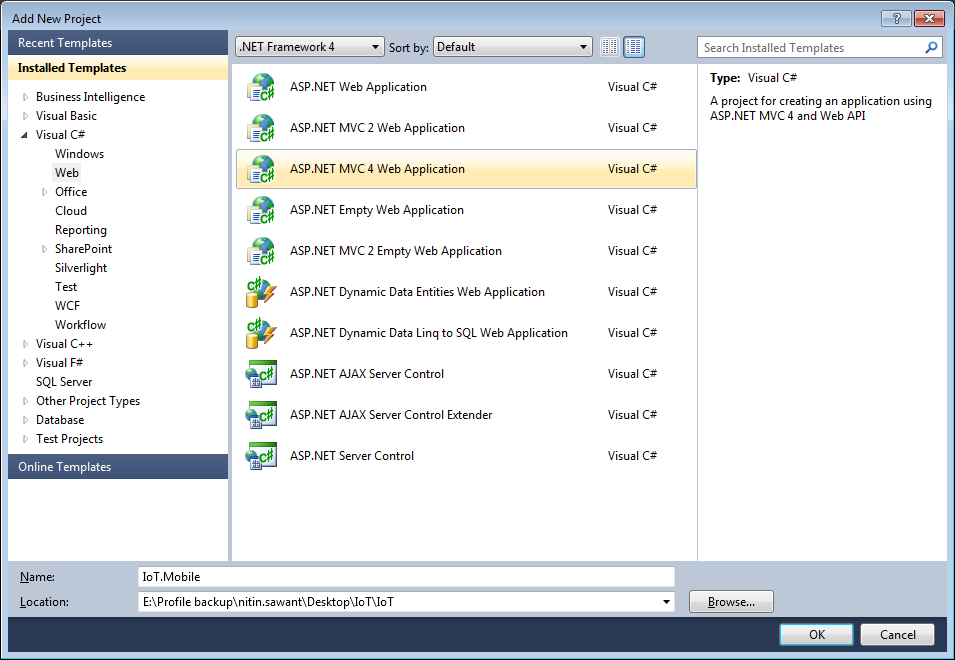Open the Recent Templates section
Viewport: 955px width, 660px height.
click(118, 43)
